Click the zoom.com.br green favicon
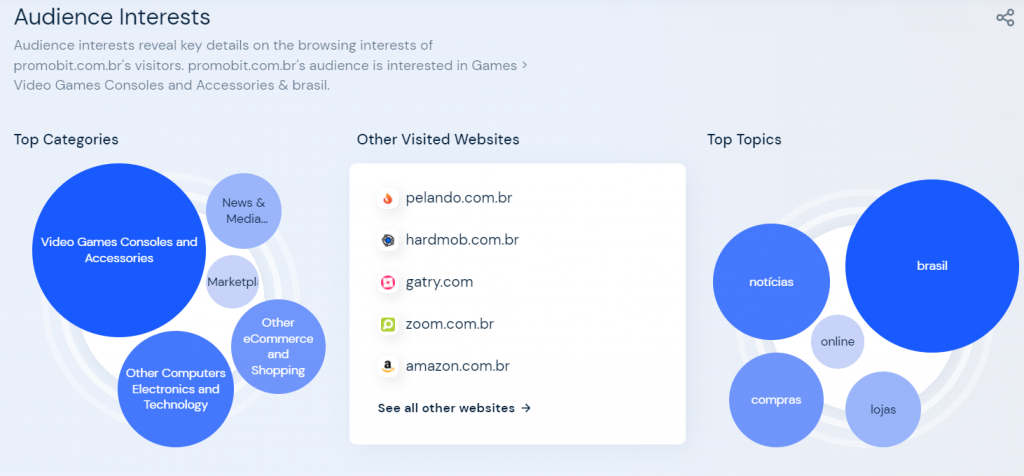The width and height of the screenshot is (1024, 476). pyautogui.click(x=388, y=325)
